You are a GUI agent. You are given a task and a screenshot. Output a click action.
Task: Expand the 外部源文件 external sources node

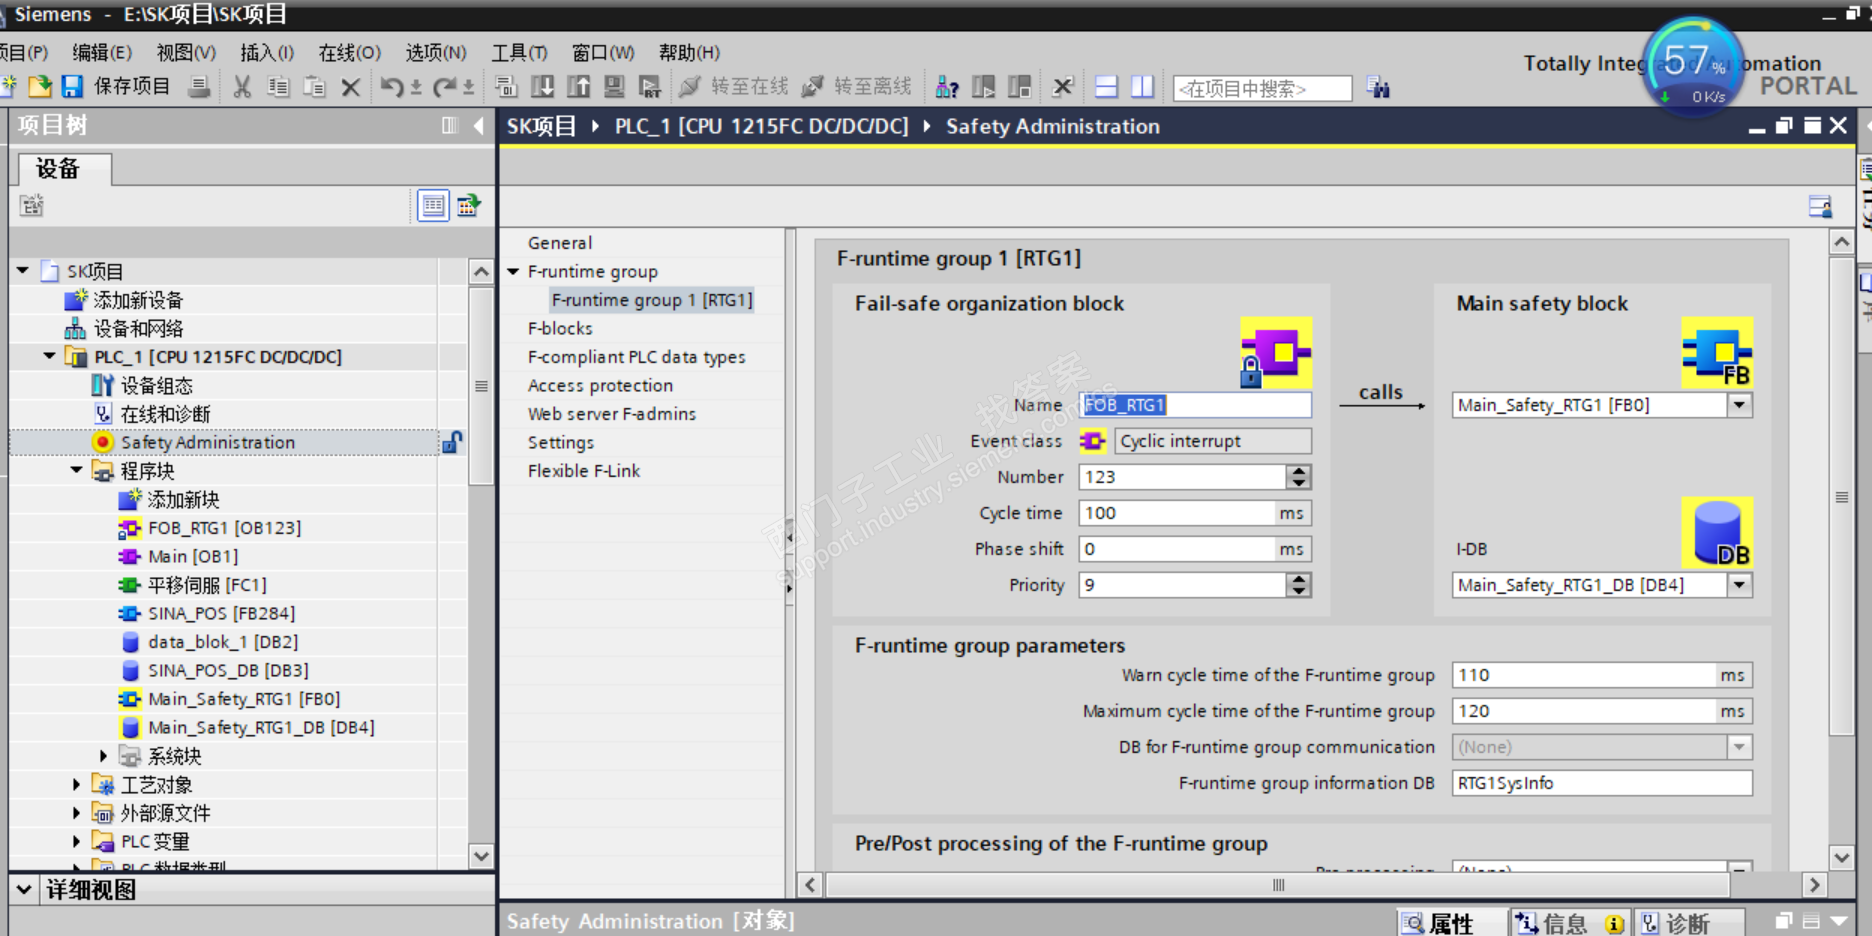(x=77, y=813)
